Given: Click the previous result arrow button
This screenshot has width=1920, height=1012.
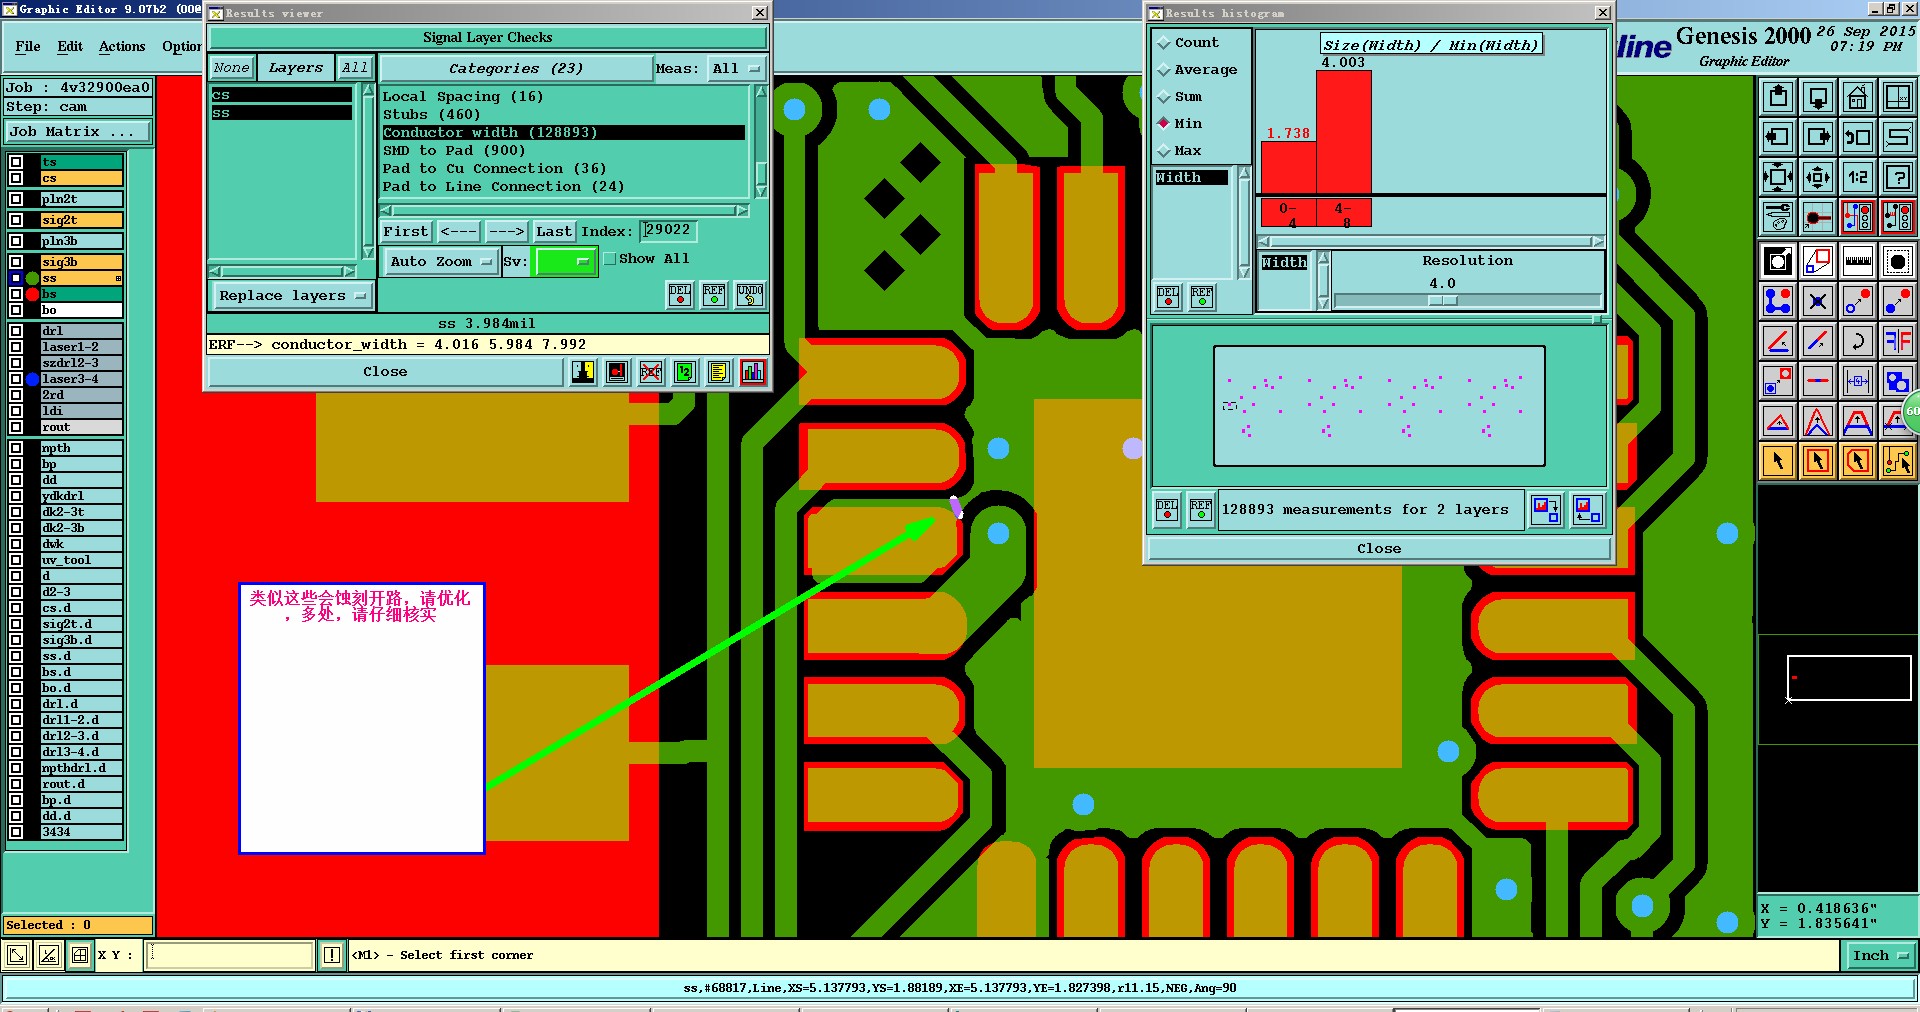Looking at the screenshot, I should tap(458, 232).
